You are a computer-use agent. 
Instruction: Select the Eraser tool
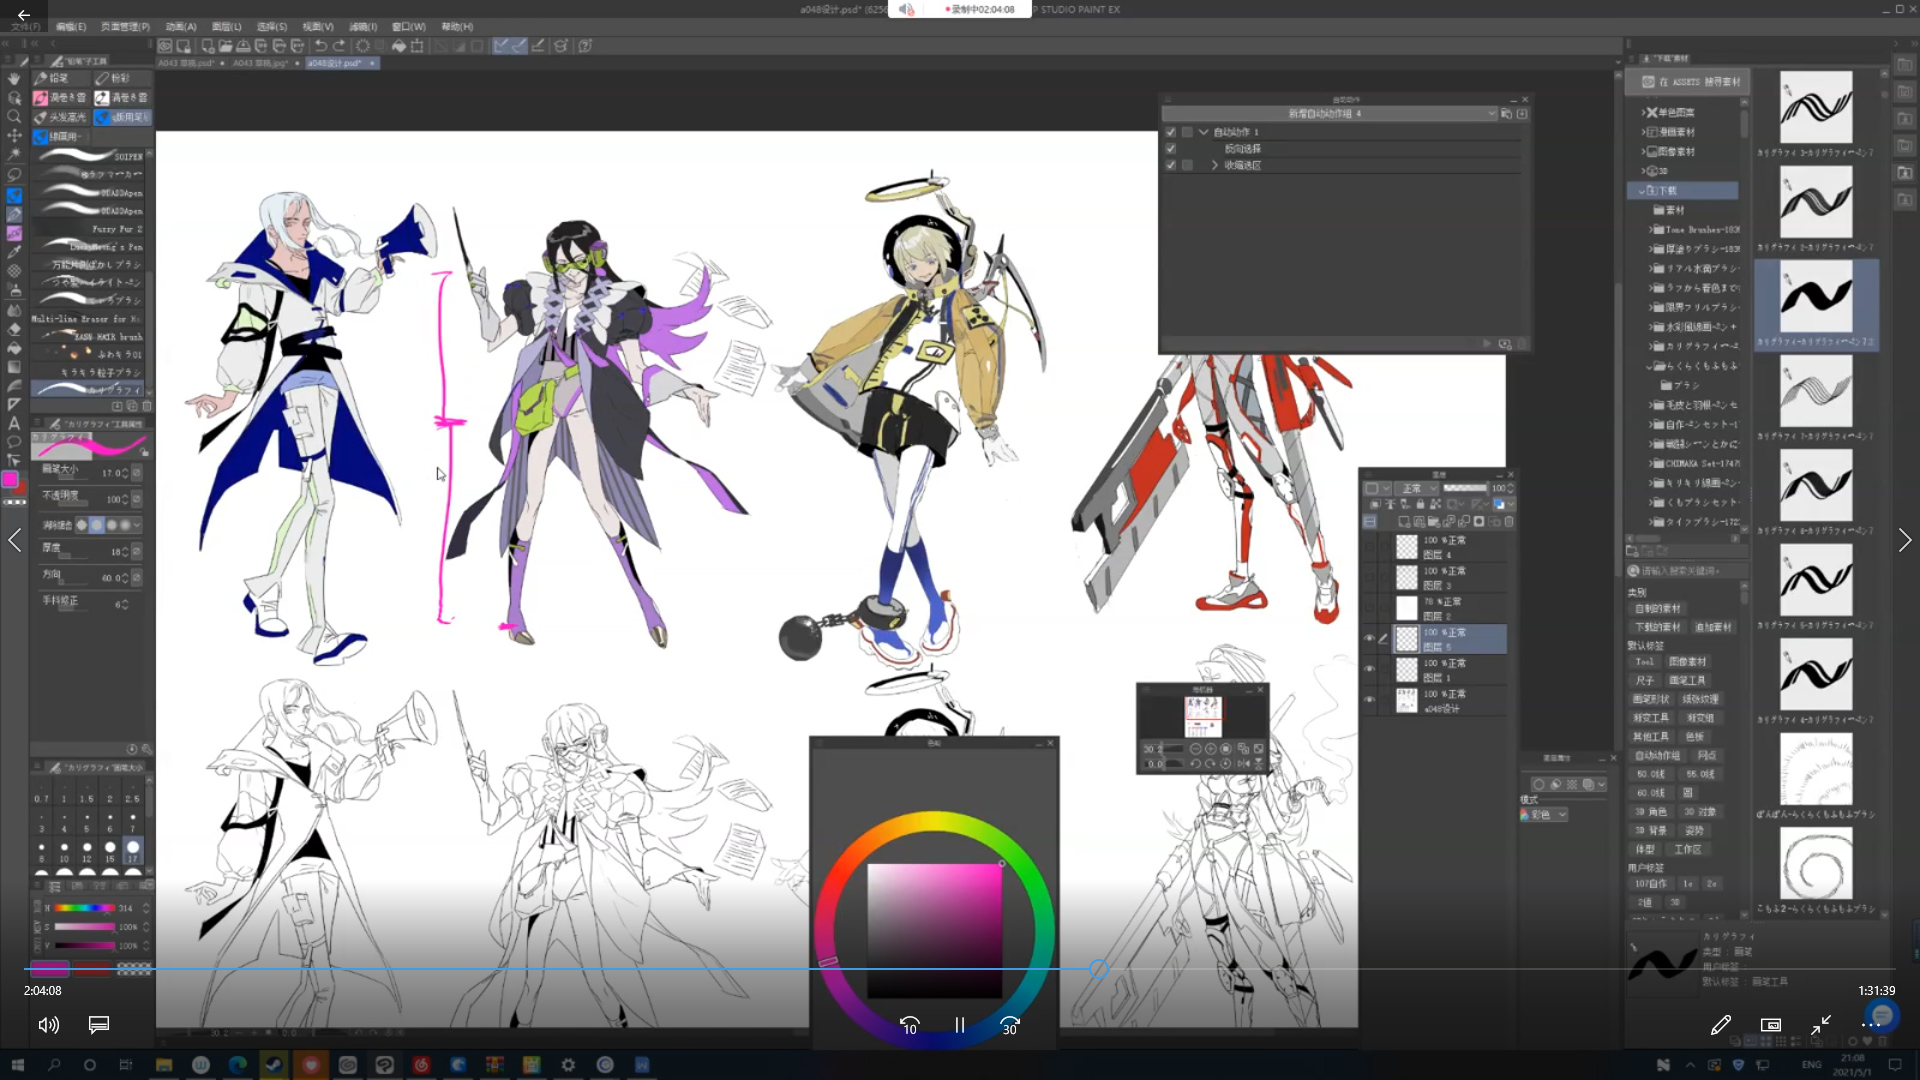pos(14,328)
